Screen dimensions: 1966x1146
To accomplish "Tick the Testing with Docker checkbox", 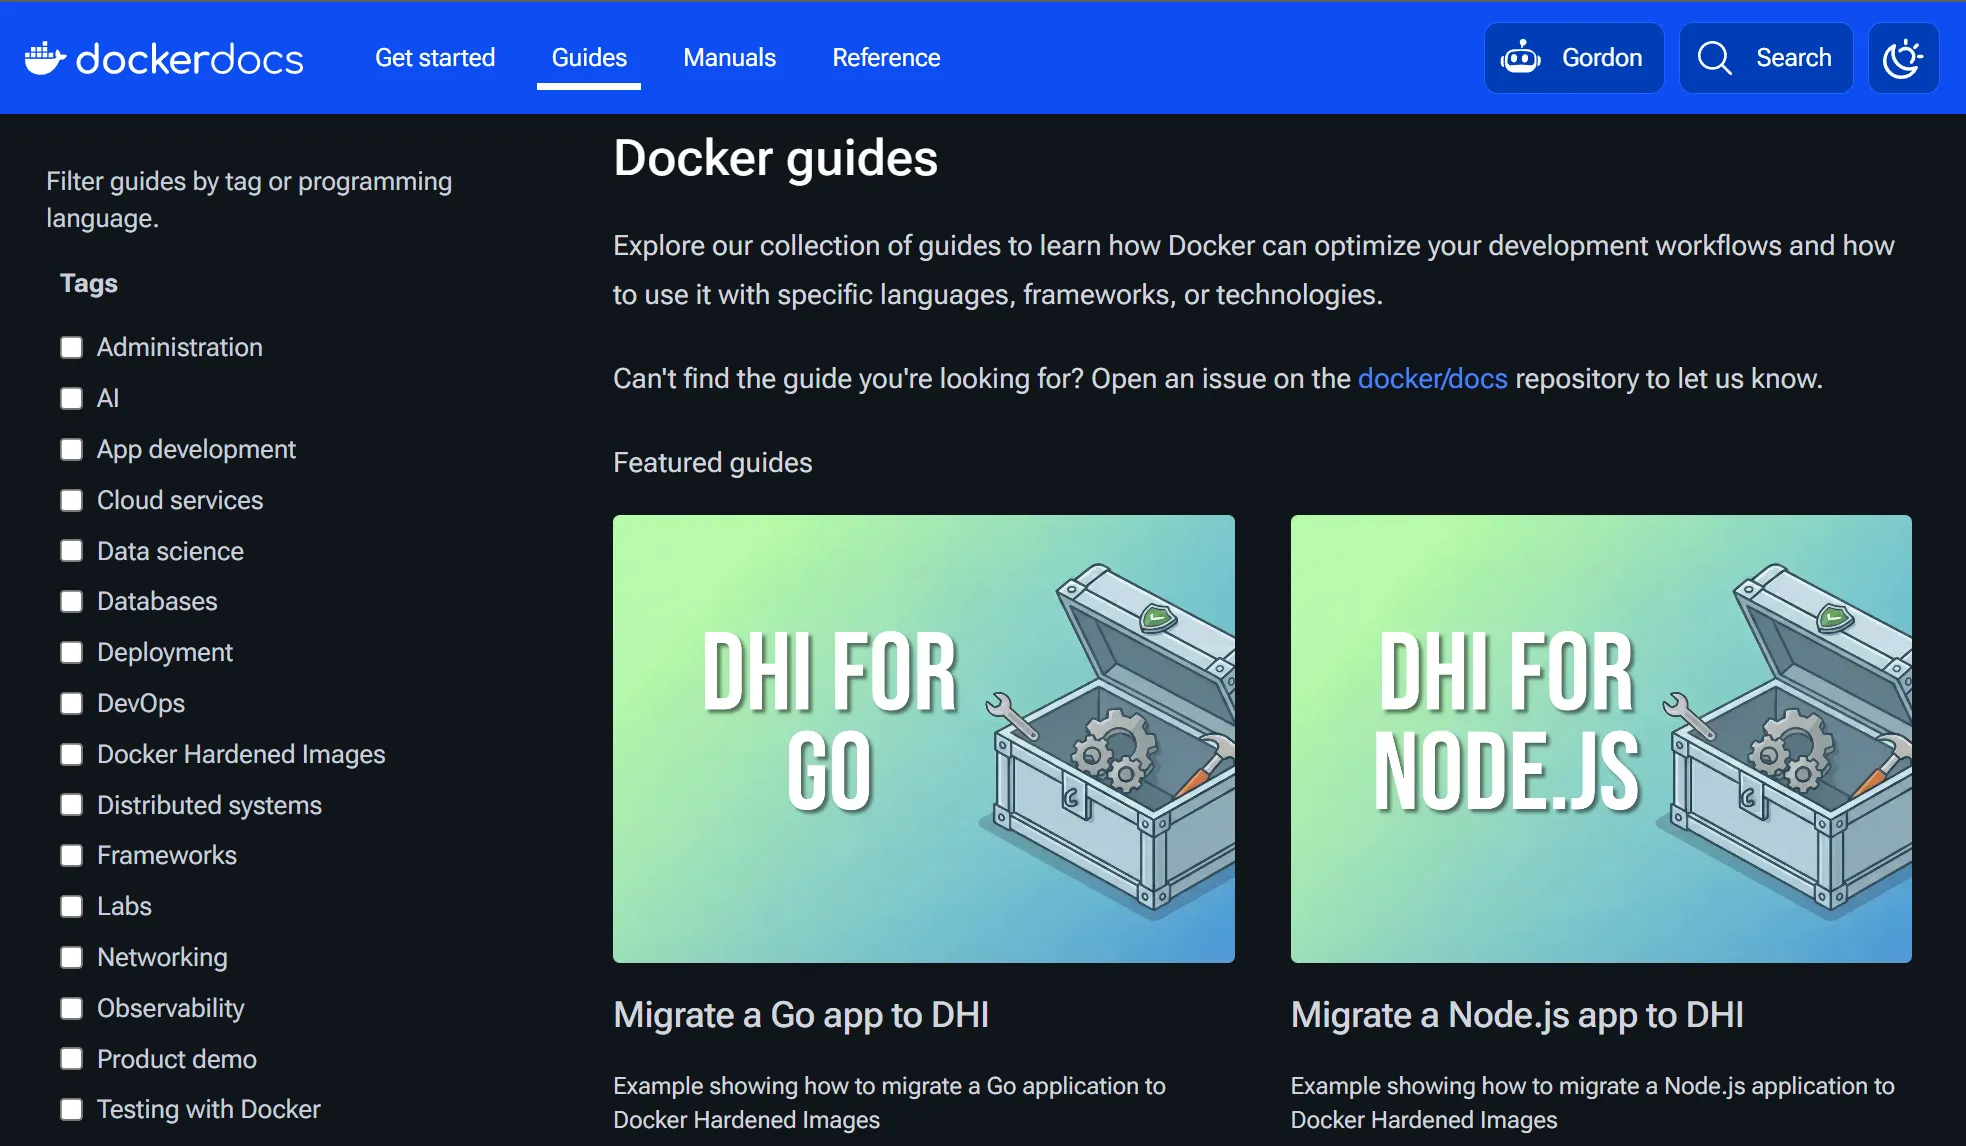I will click(x=71, y=1109).
